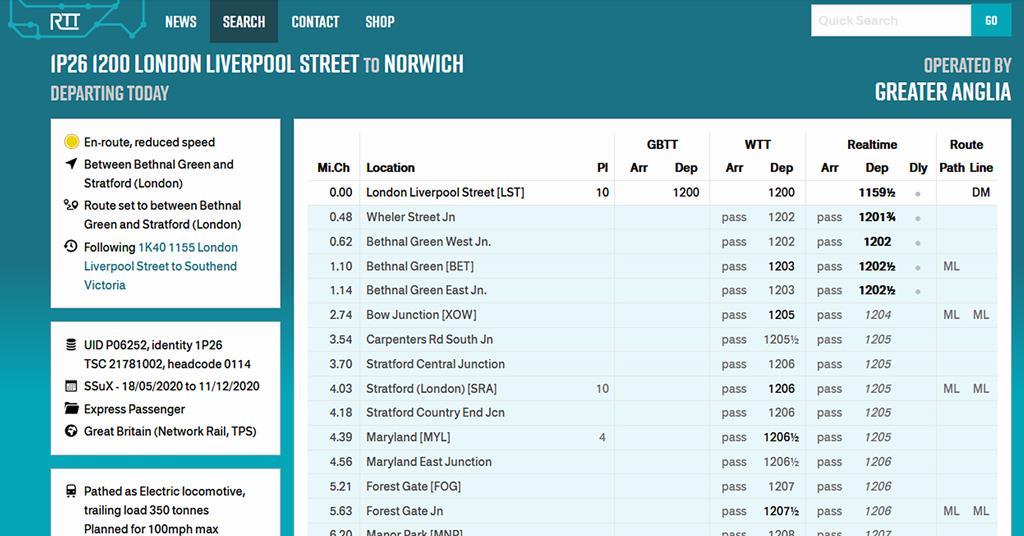This screenshot has width=1024, height=536.
Task: Click the WTT column group header
Action: pos(758,144)
